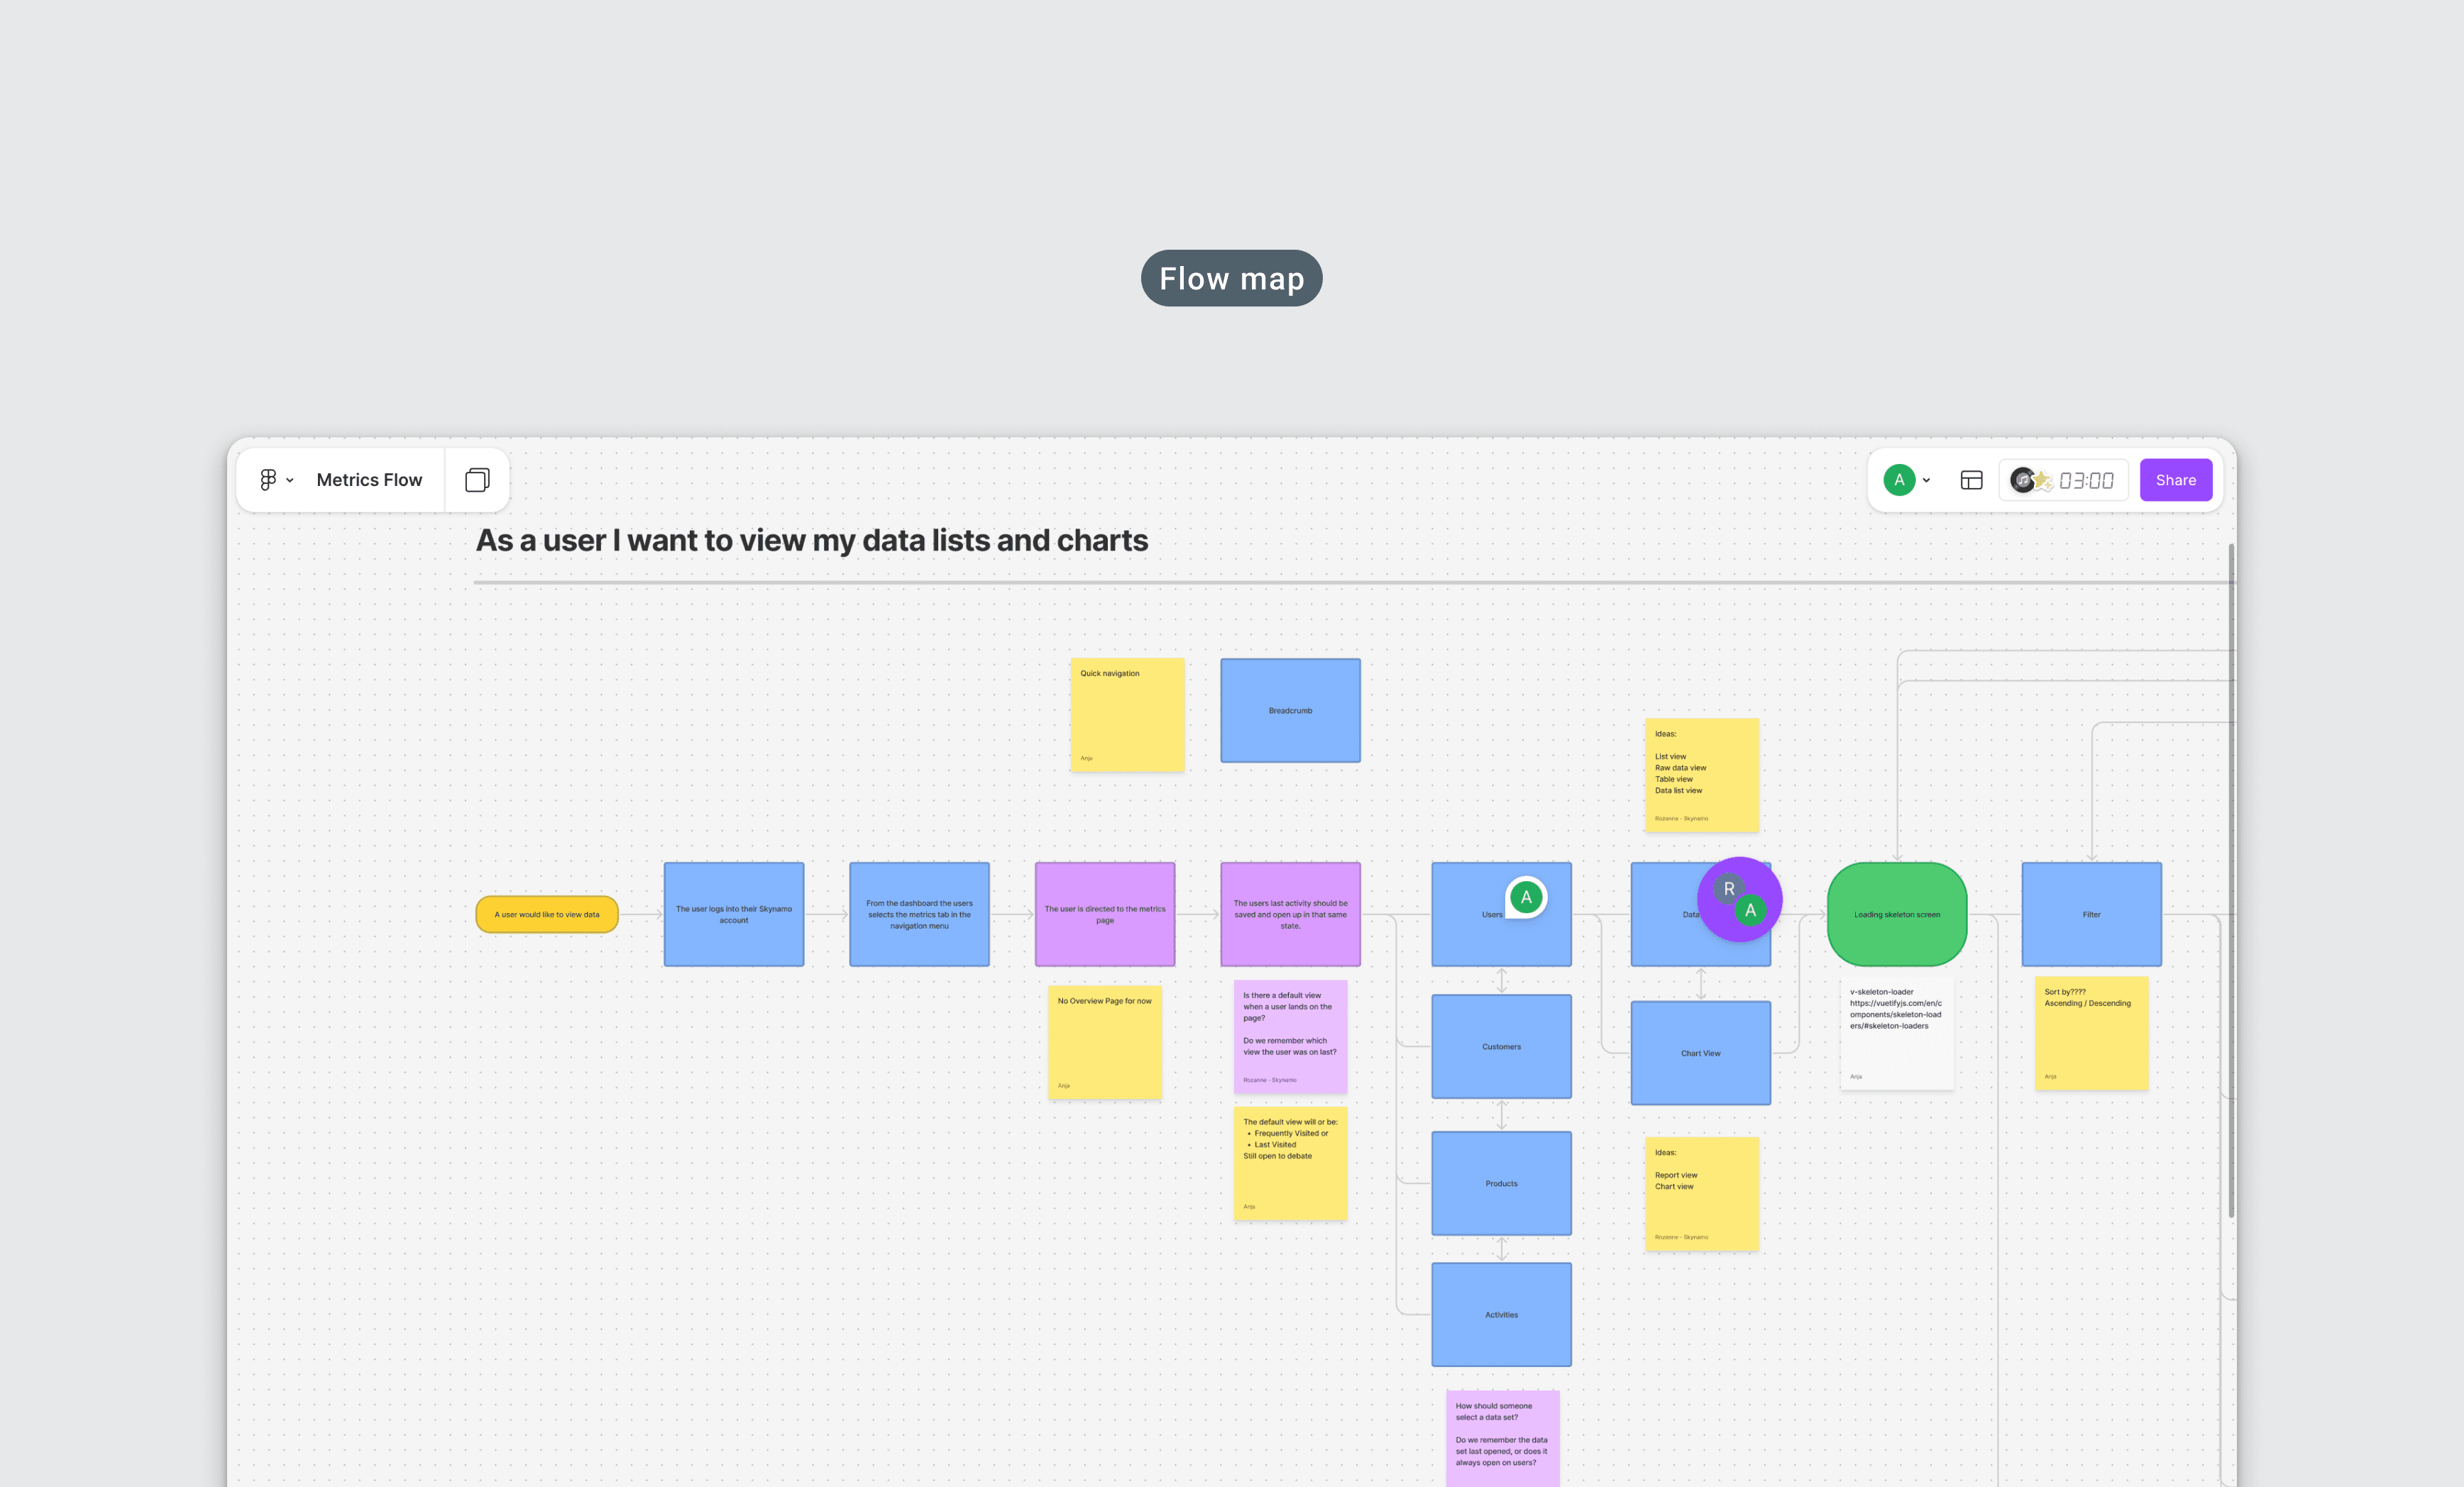Screen dimensions: 2464x1487
Task: Expand the main menu chevron beside Figma logo
Action: pos(290,481)
